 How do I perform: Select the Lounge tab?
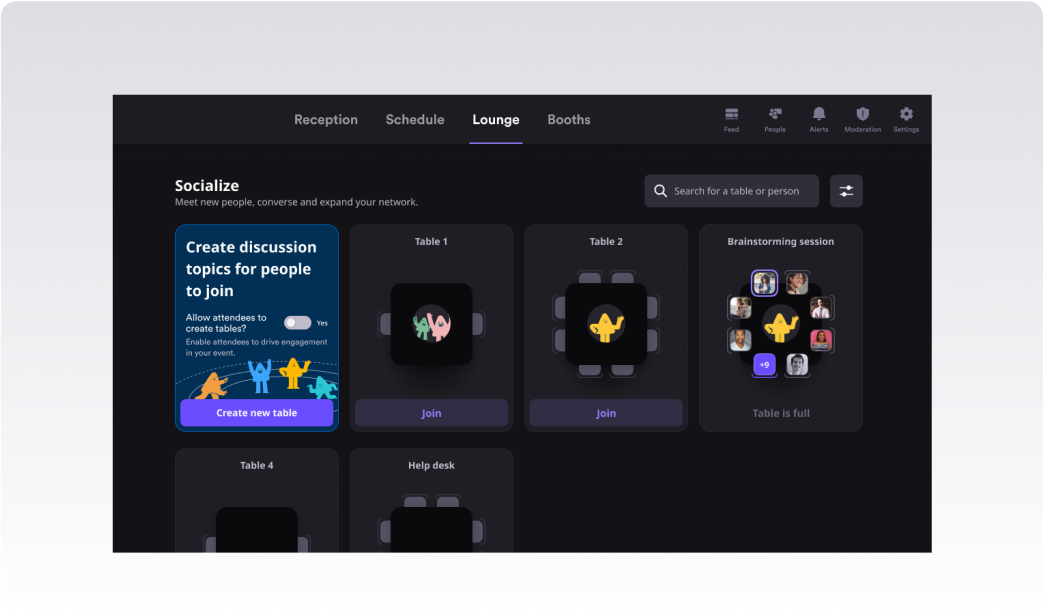click(496, 120)
